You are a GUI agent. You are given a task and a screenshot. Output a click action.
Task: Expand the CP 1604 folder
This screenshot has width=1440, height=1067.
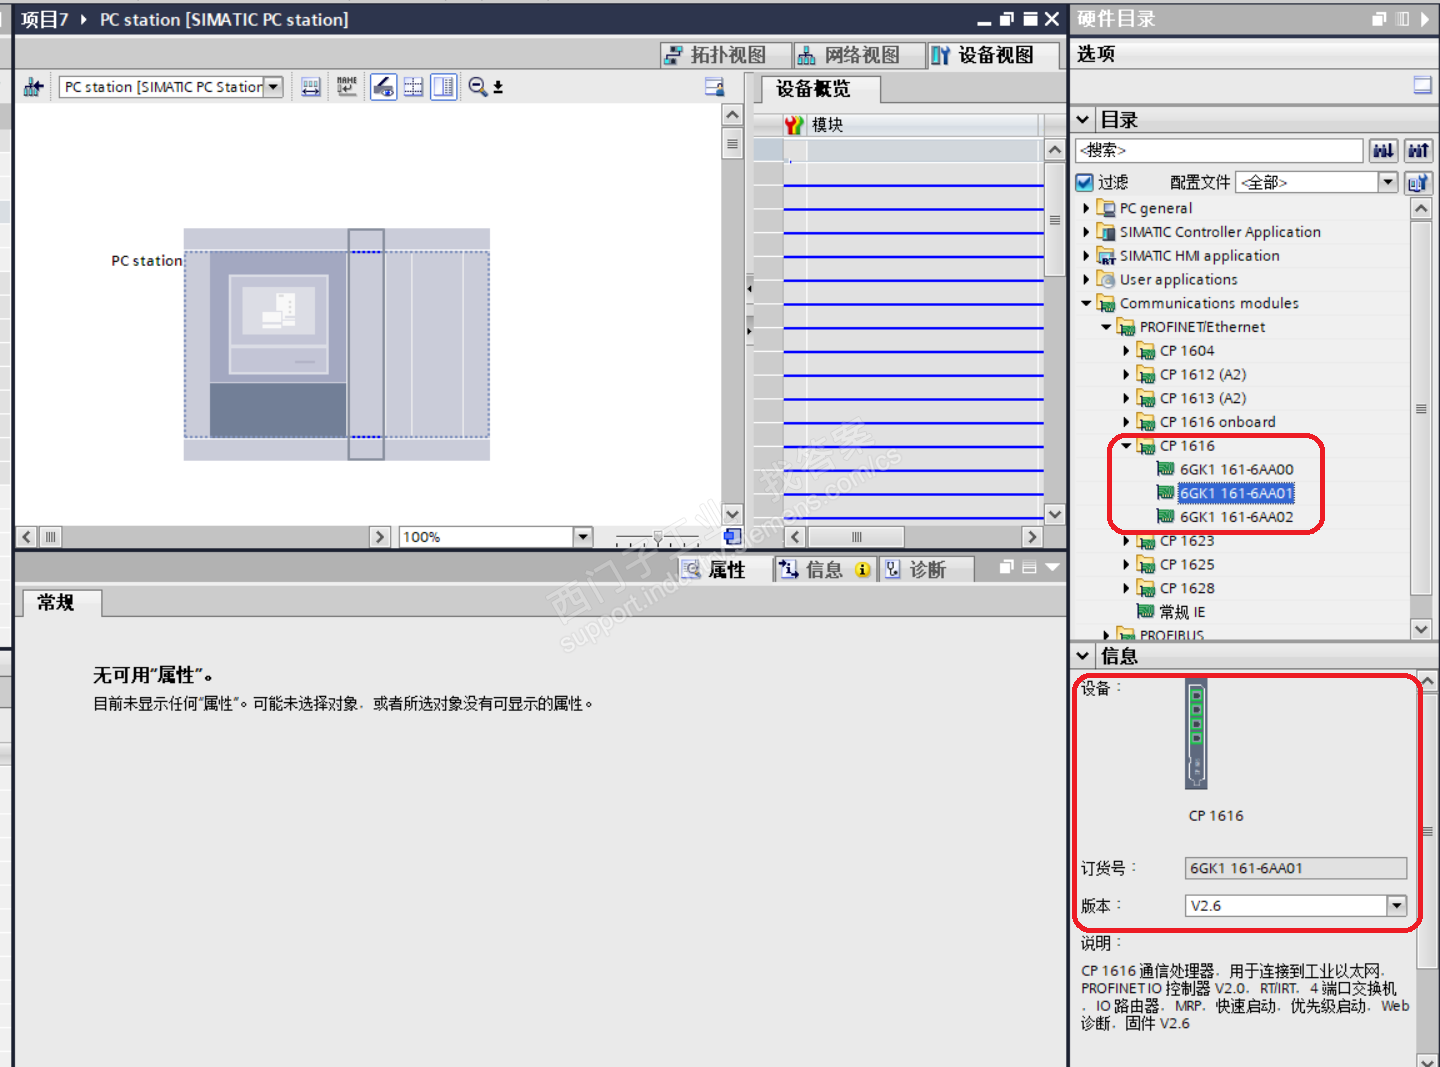pyautogui.click(x=1126, y=351)
